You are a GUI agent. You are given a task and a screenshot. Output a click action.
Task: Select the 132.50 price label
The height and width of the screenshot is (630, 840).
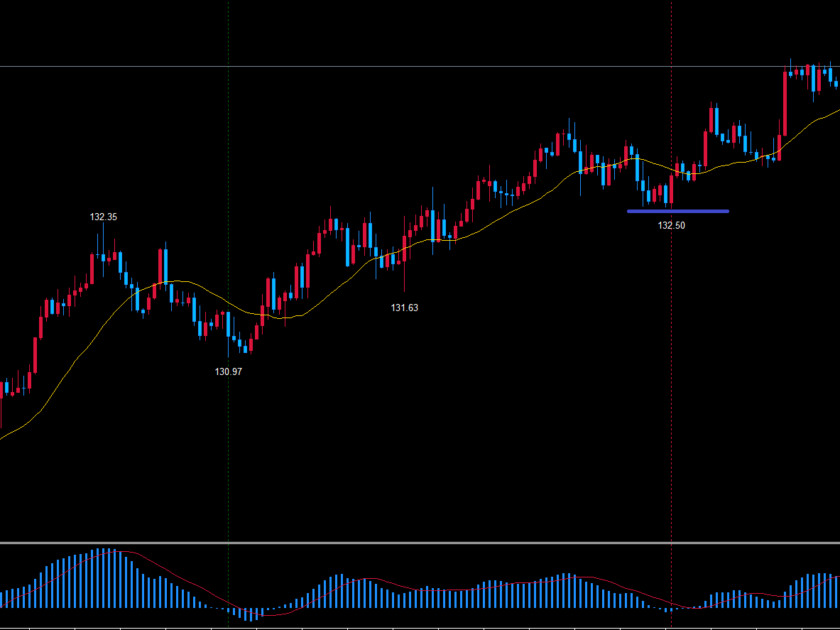click(x=671, y=226)
